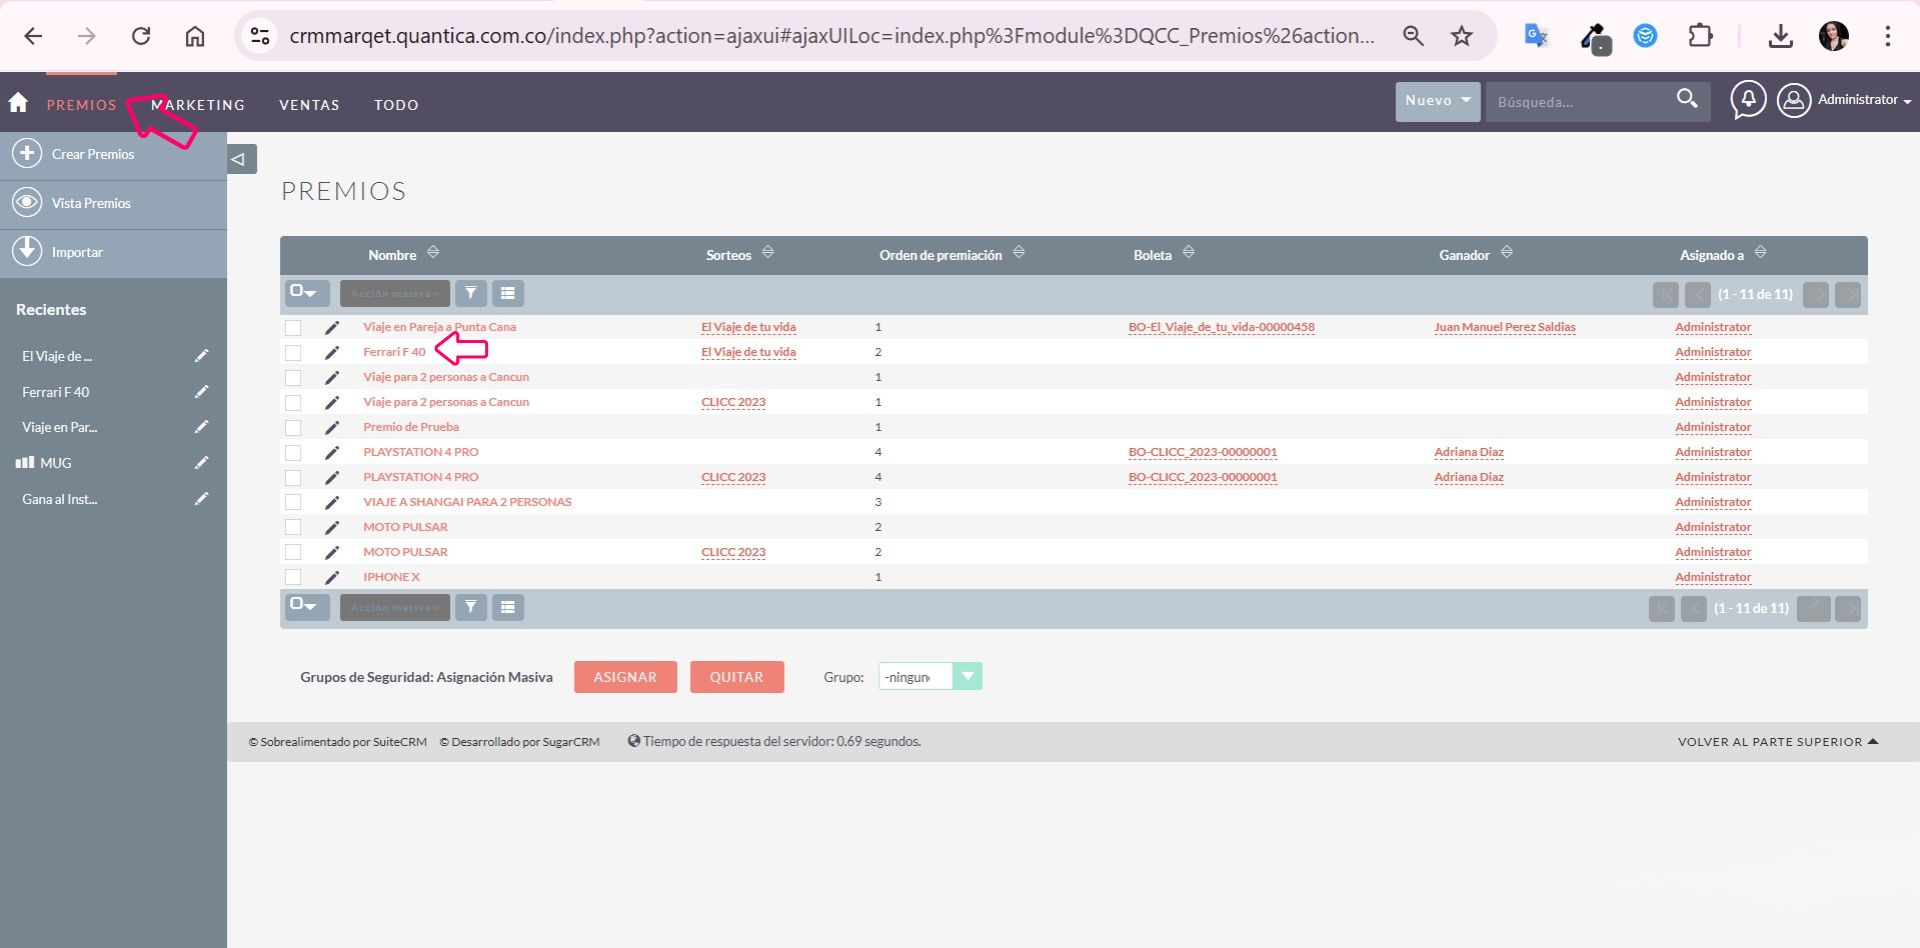This screenshot has height=948, width=1920.
Task: Select checkbox for MOTO PULSAR CLICC 2023 row
Action: point(293,552)
